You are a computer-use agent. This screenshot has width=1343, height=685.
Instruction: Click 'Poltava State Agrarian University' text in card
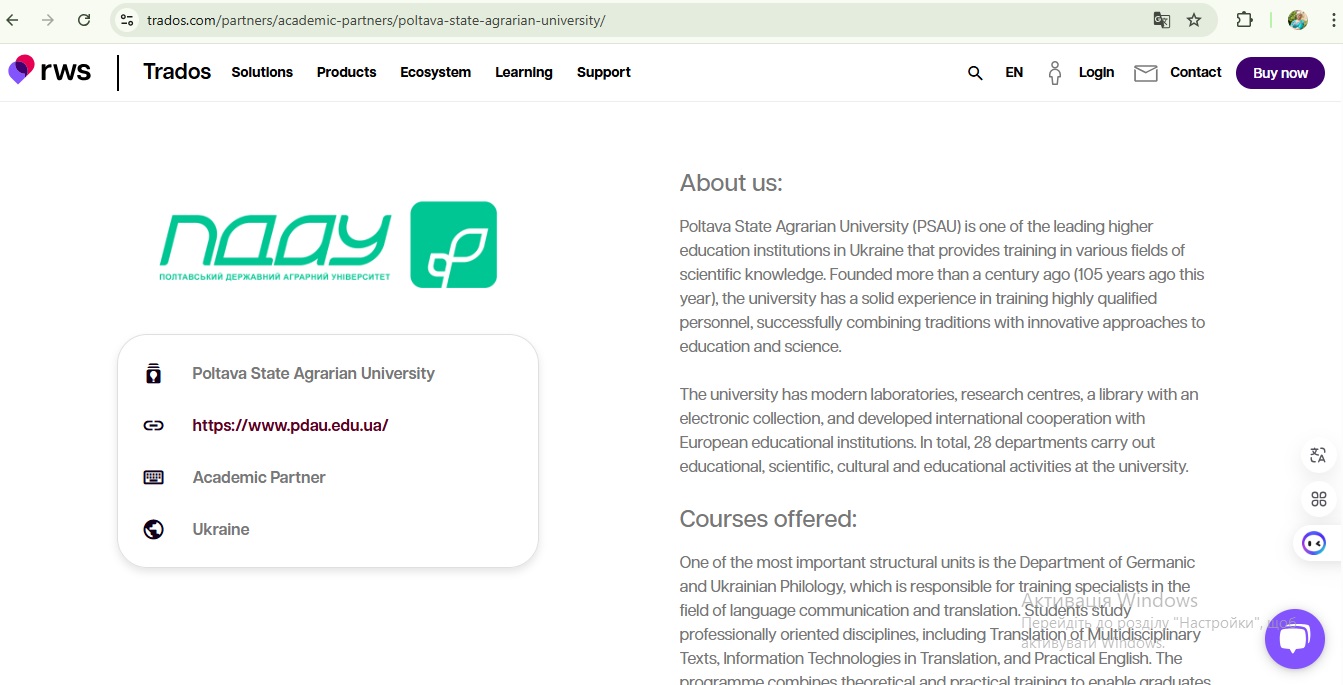tap(313, 373)
